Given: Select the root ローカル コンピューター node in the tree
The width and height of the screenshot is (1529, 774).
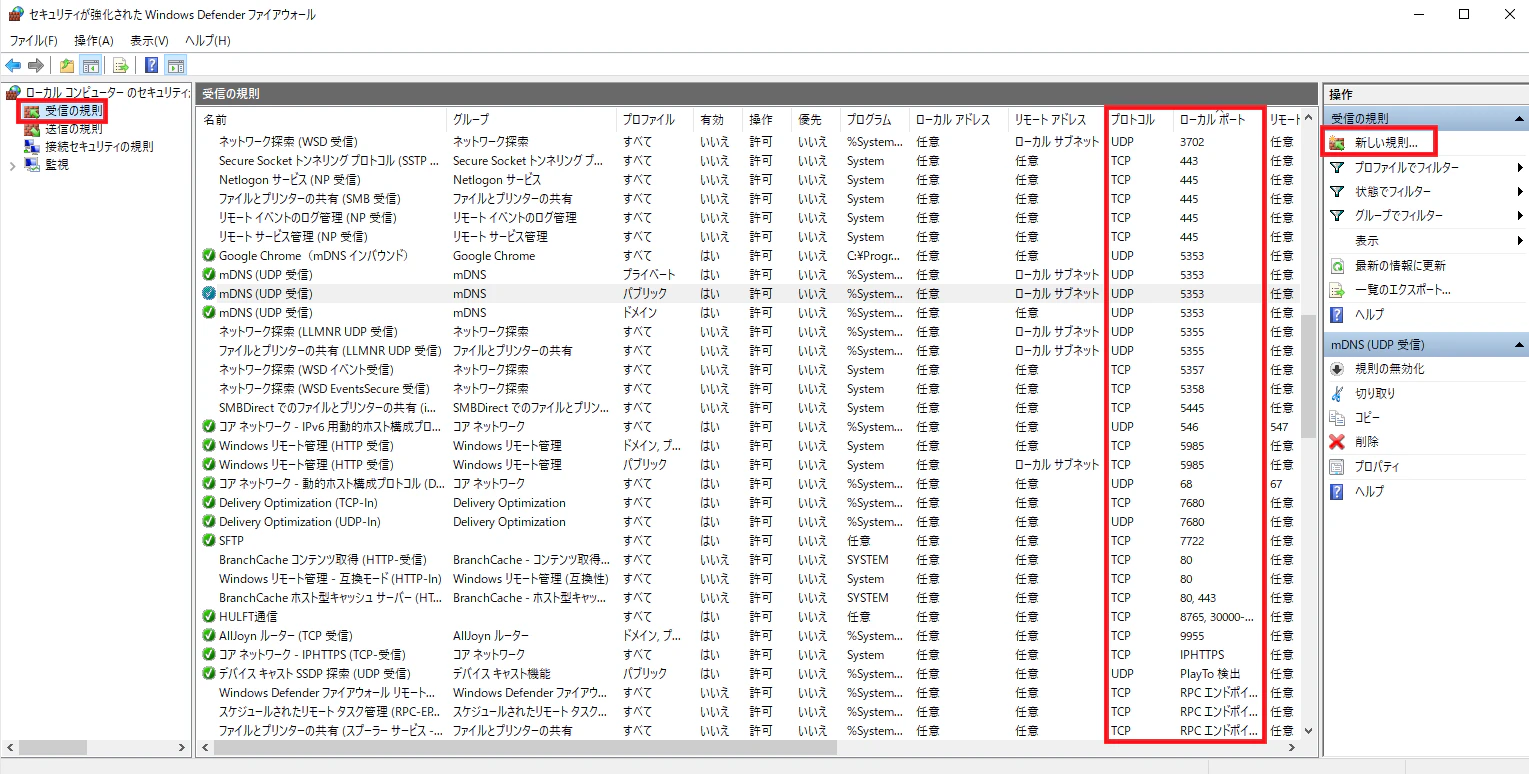Looking at the screenshot, I should tap(107, 93).
